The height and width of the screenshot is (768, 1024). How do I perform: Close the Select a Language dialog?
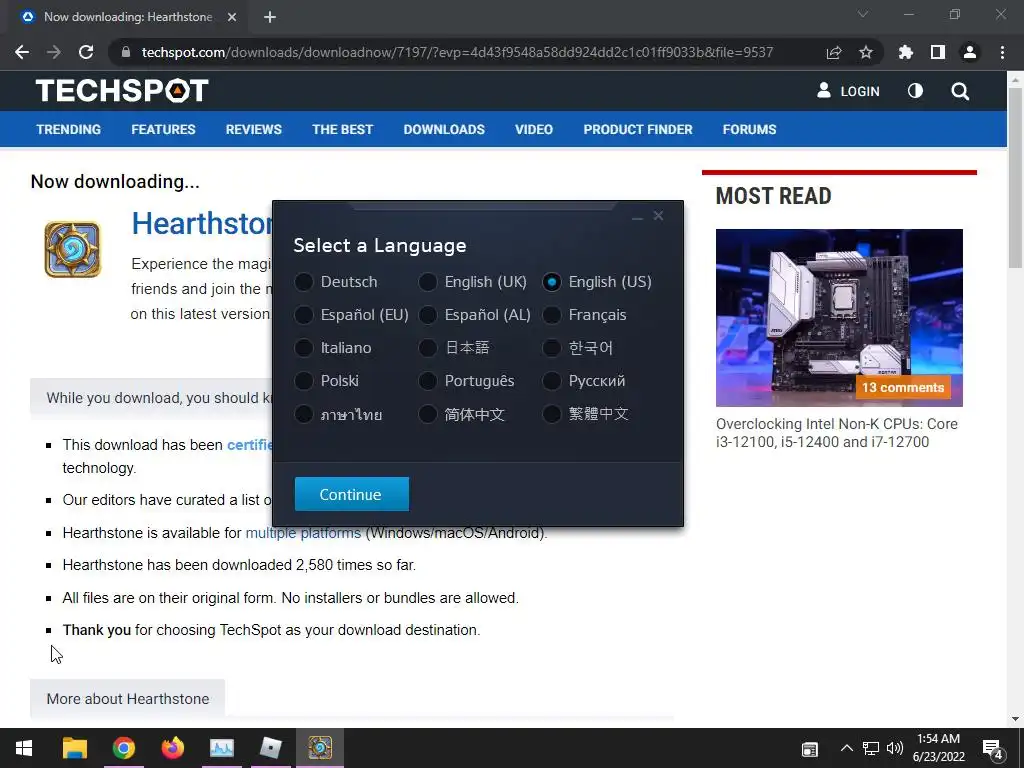coord(658,216)
